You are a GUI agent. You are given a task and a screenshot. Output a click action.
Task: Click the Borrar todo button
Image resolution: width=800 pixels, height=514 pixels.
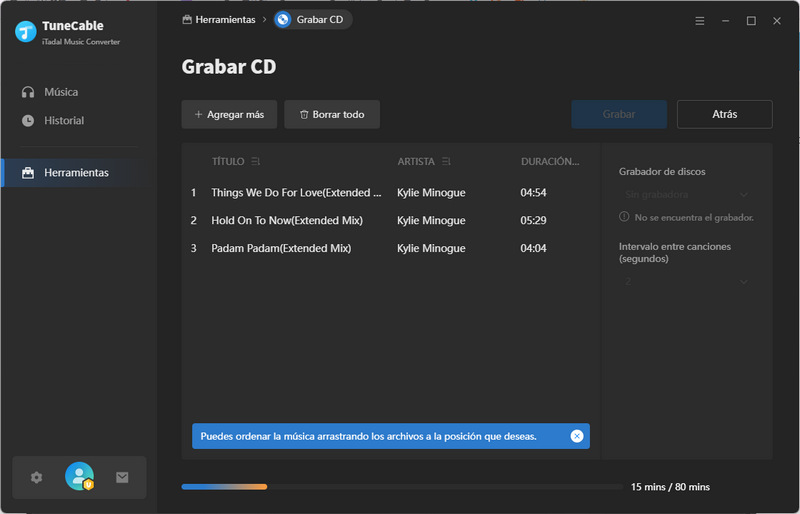[x=332, y=114]
